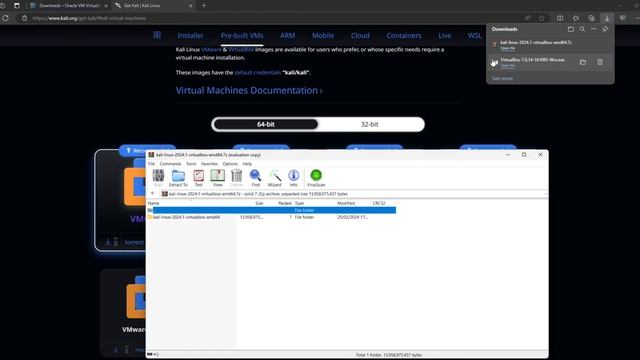
Task: Click the Live nav item
Action: (444, 36)
